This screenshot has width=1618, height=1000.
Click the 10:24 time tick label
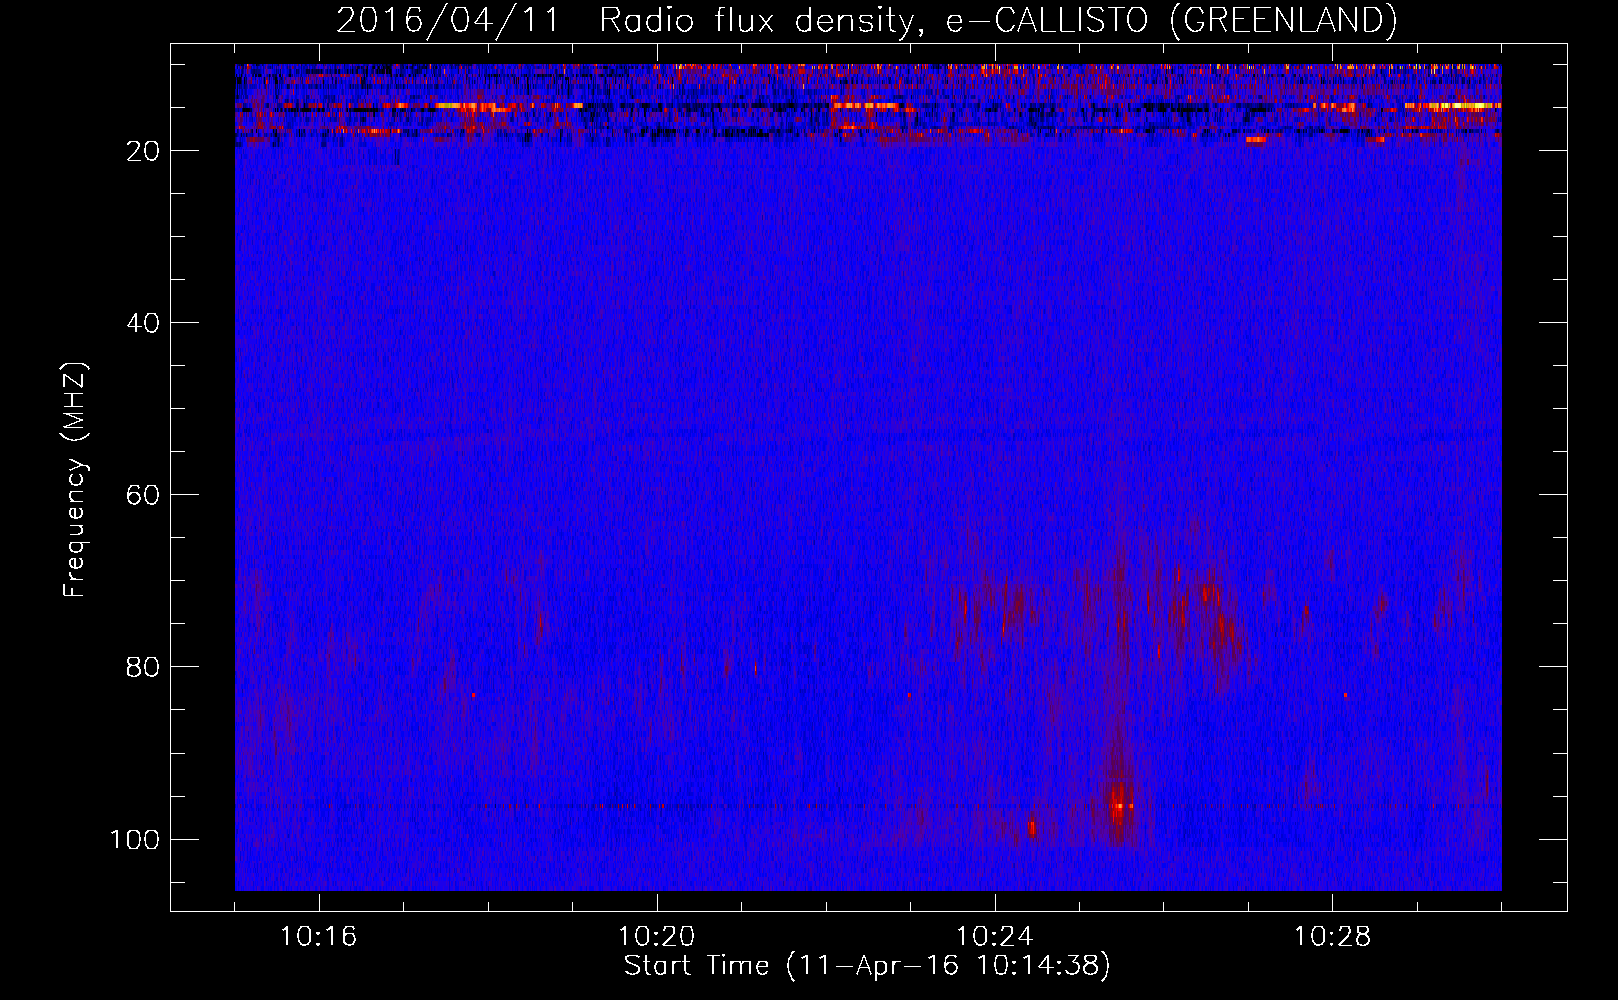tap(995, 937)
